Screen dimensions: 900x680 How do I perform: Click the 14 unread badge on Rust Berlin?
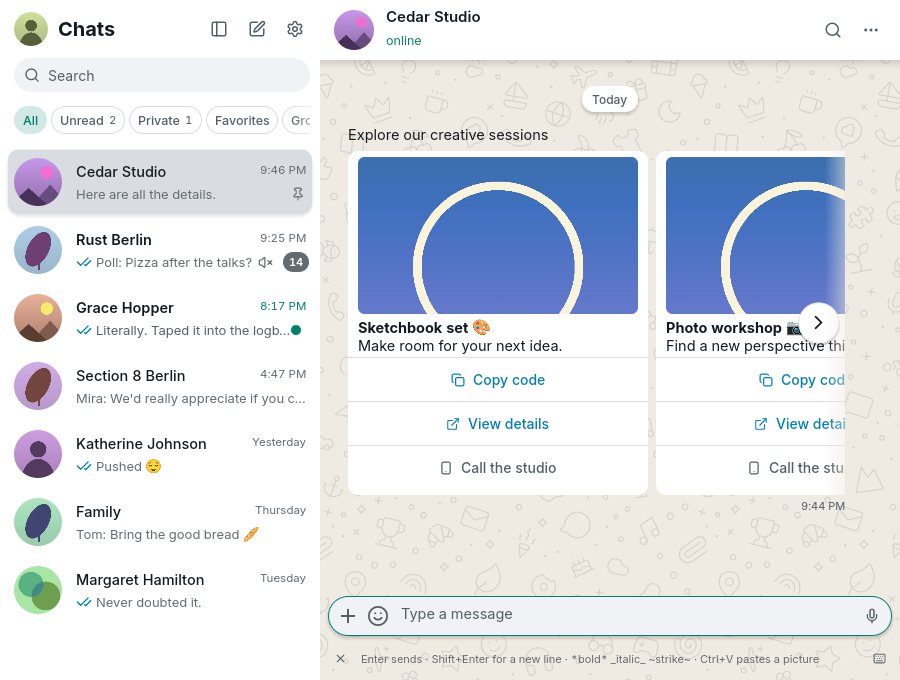pyautogui.click(x=296, y=262)
